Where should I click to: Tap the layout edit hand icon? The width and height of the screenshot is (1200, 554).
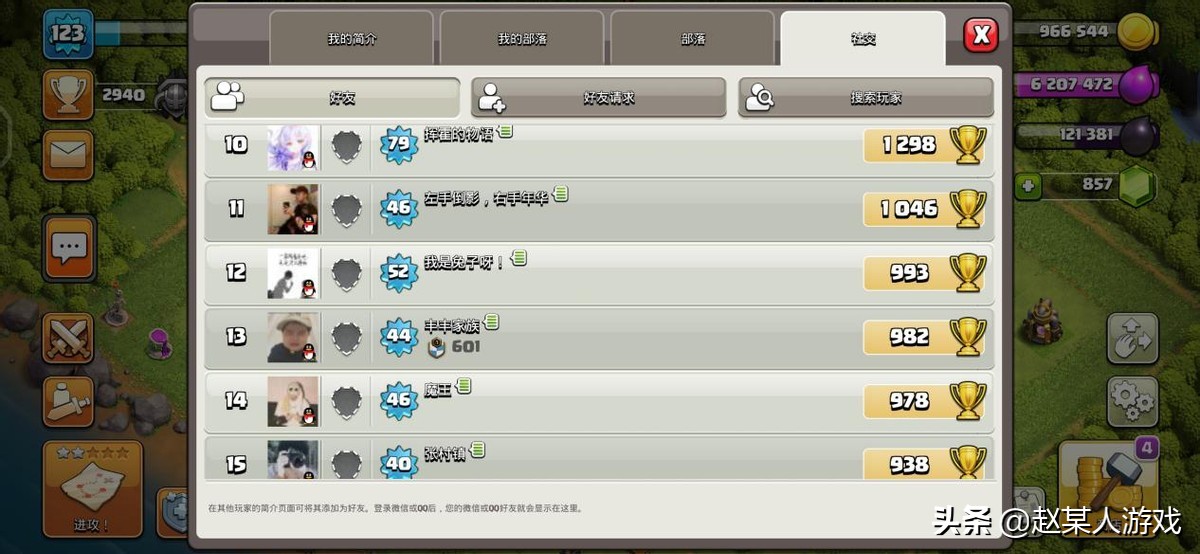pyautogui.click(x=1132, y=338)
